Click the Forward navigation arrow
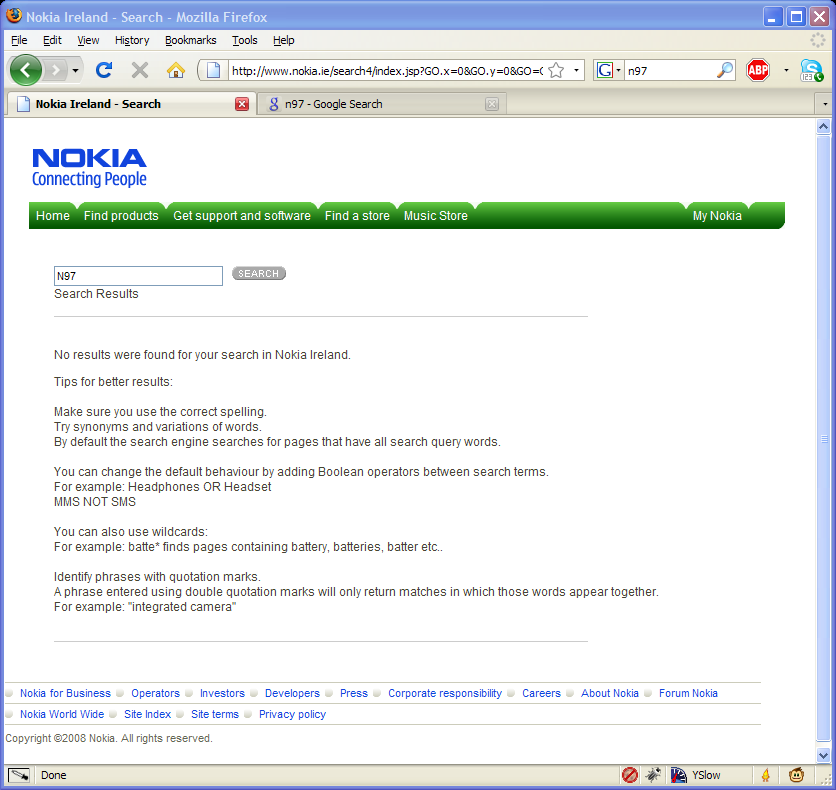This screenshot has width=836, height=790. click(55, 70)
